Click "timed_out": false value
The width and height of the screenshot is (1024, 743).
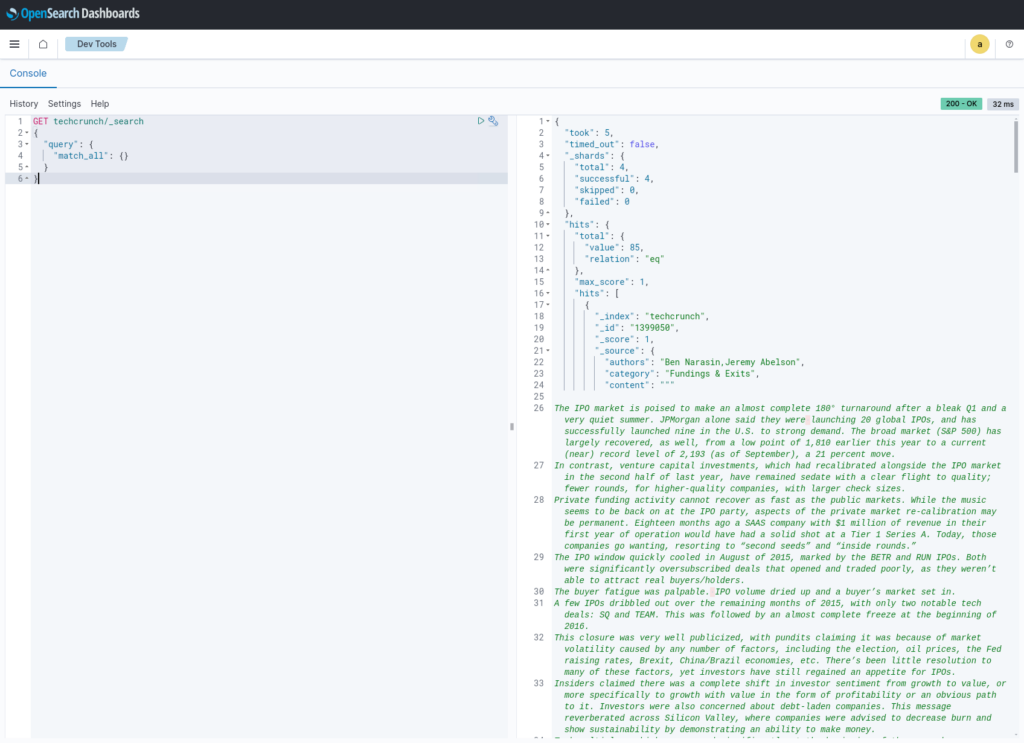(x=643, y=144)
